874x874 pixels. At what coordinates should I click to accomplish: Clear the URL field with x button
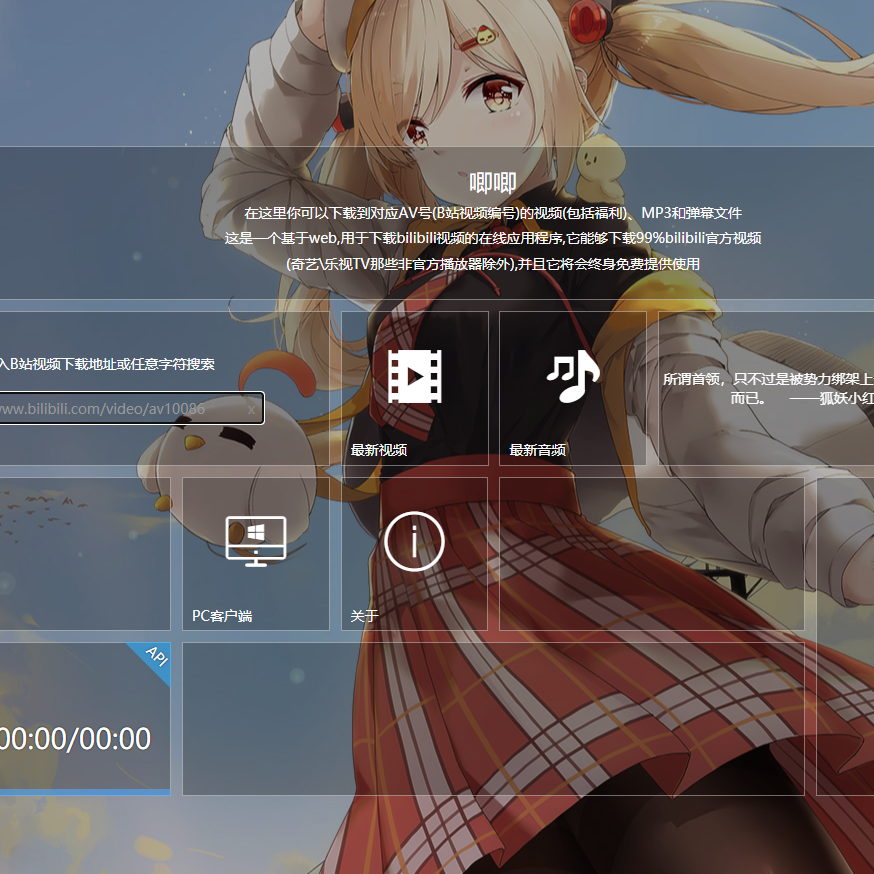[251, 409]
